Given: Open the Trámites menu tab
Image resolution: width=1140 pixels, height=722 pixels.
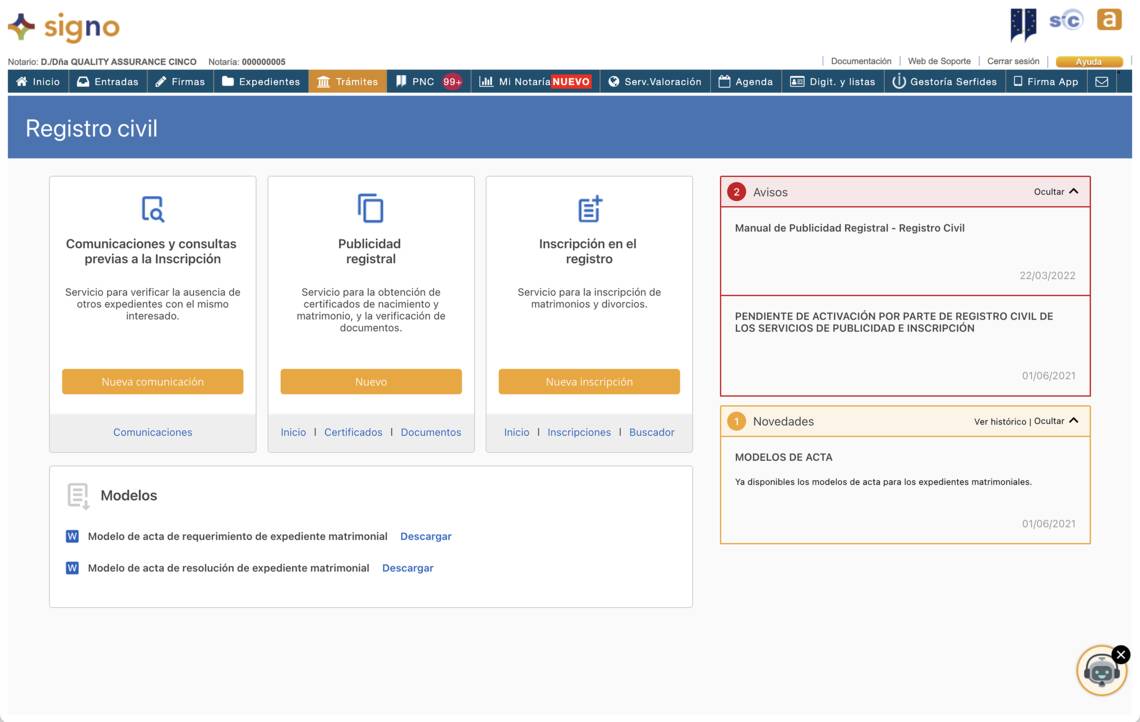Looking at the screenshot, I should (x=347, y=82).
